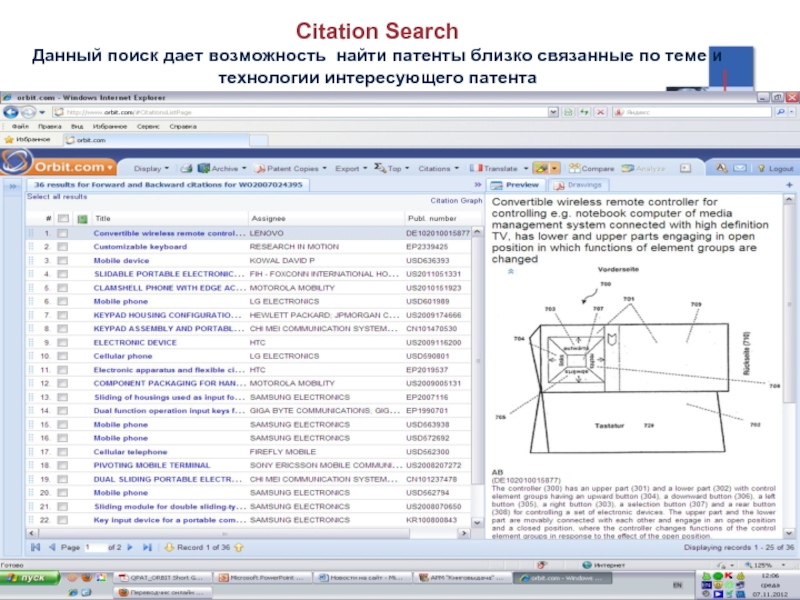Collapse the drawing with double-chevron icon

(511, 271)
